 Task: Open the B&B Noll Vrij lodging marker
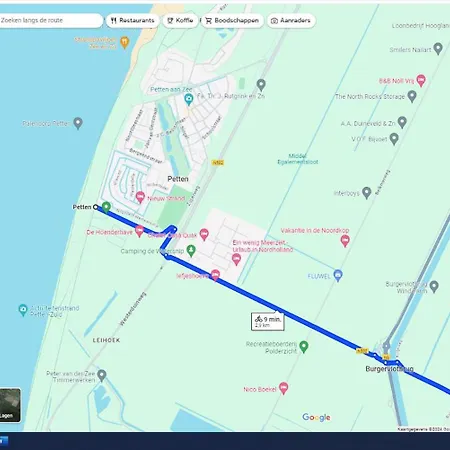click(x=421, y=80)
